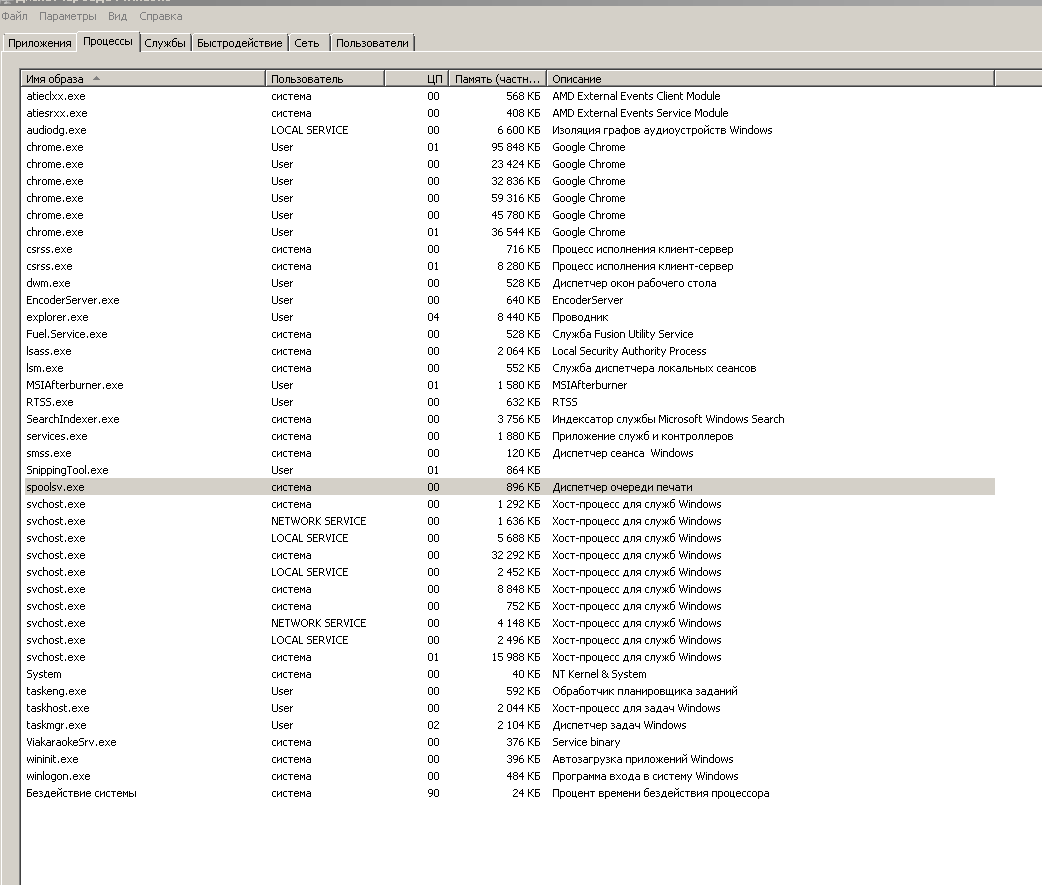Select the taskmgr.exe process row

click(x=510, y=726)
